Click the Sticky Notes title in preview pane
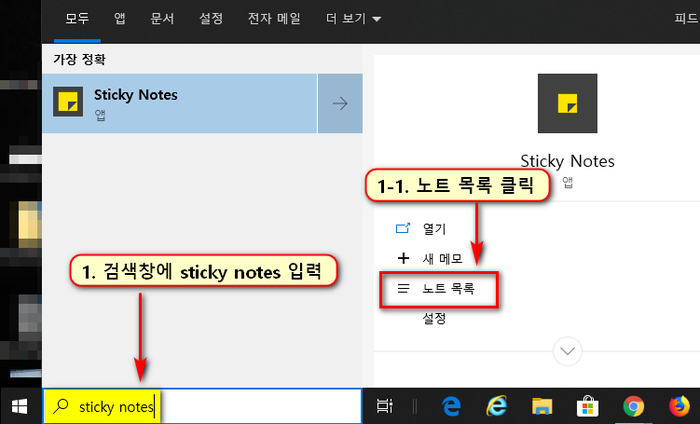Image resolution: width=700 pixels, height=424 pixels. coord(567,161)
